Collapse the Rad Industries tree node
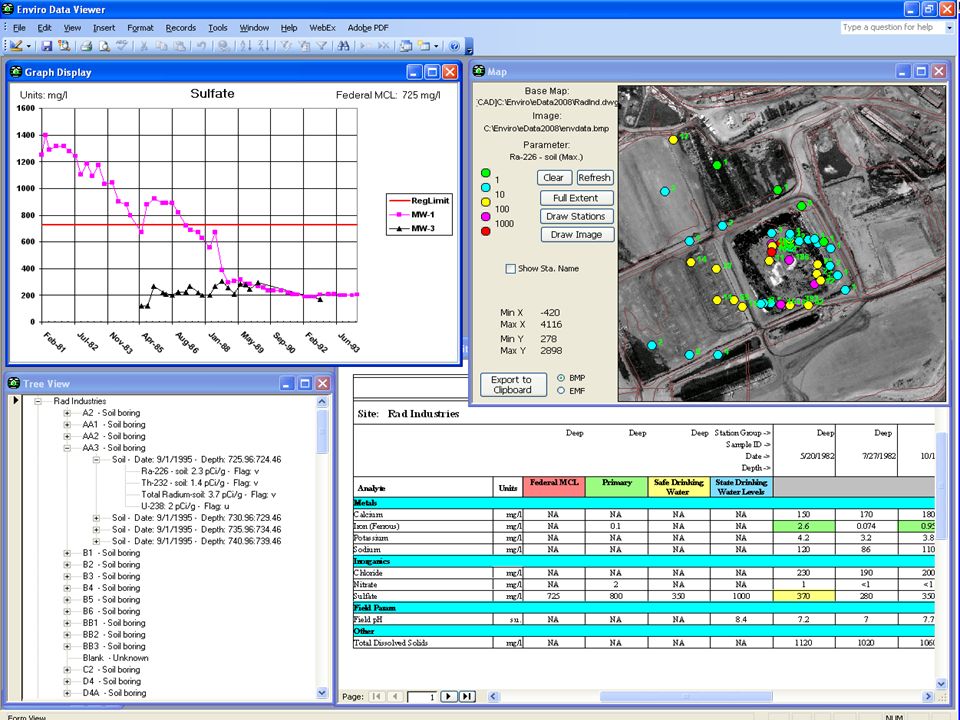Viewport: 960px width, 720px height. point(38,402)
